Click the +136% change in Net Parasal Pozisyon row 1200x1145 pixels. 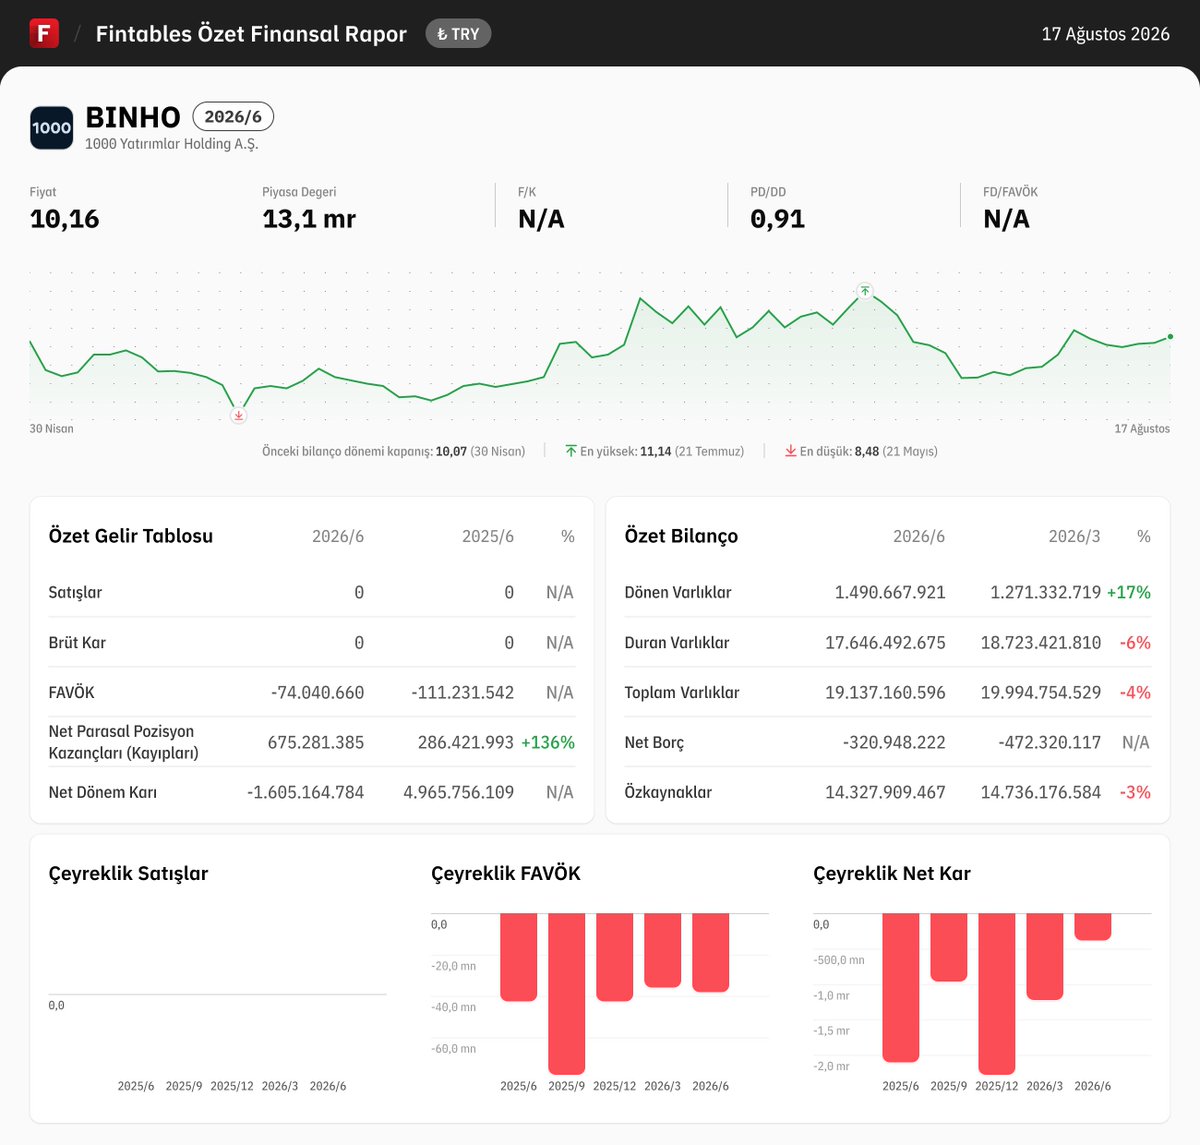coord(548,742)
